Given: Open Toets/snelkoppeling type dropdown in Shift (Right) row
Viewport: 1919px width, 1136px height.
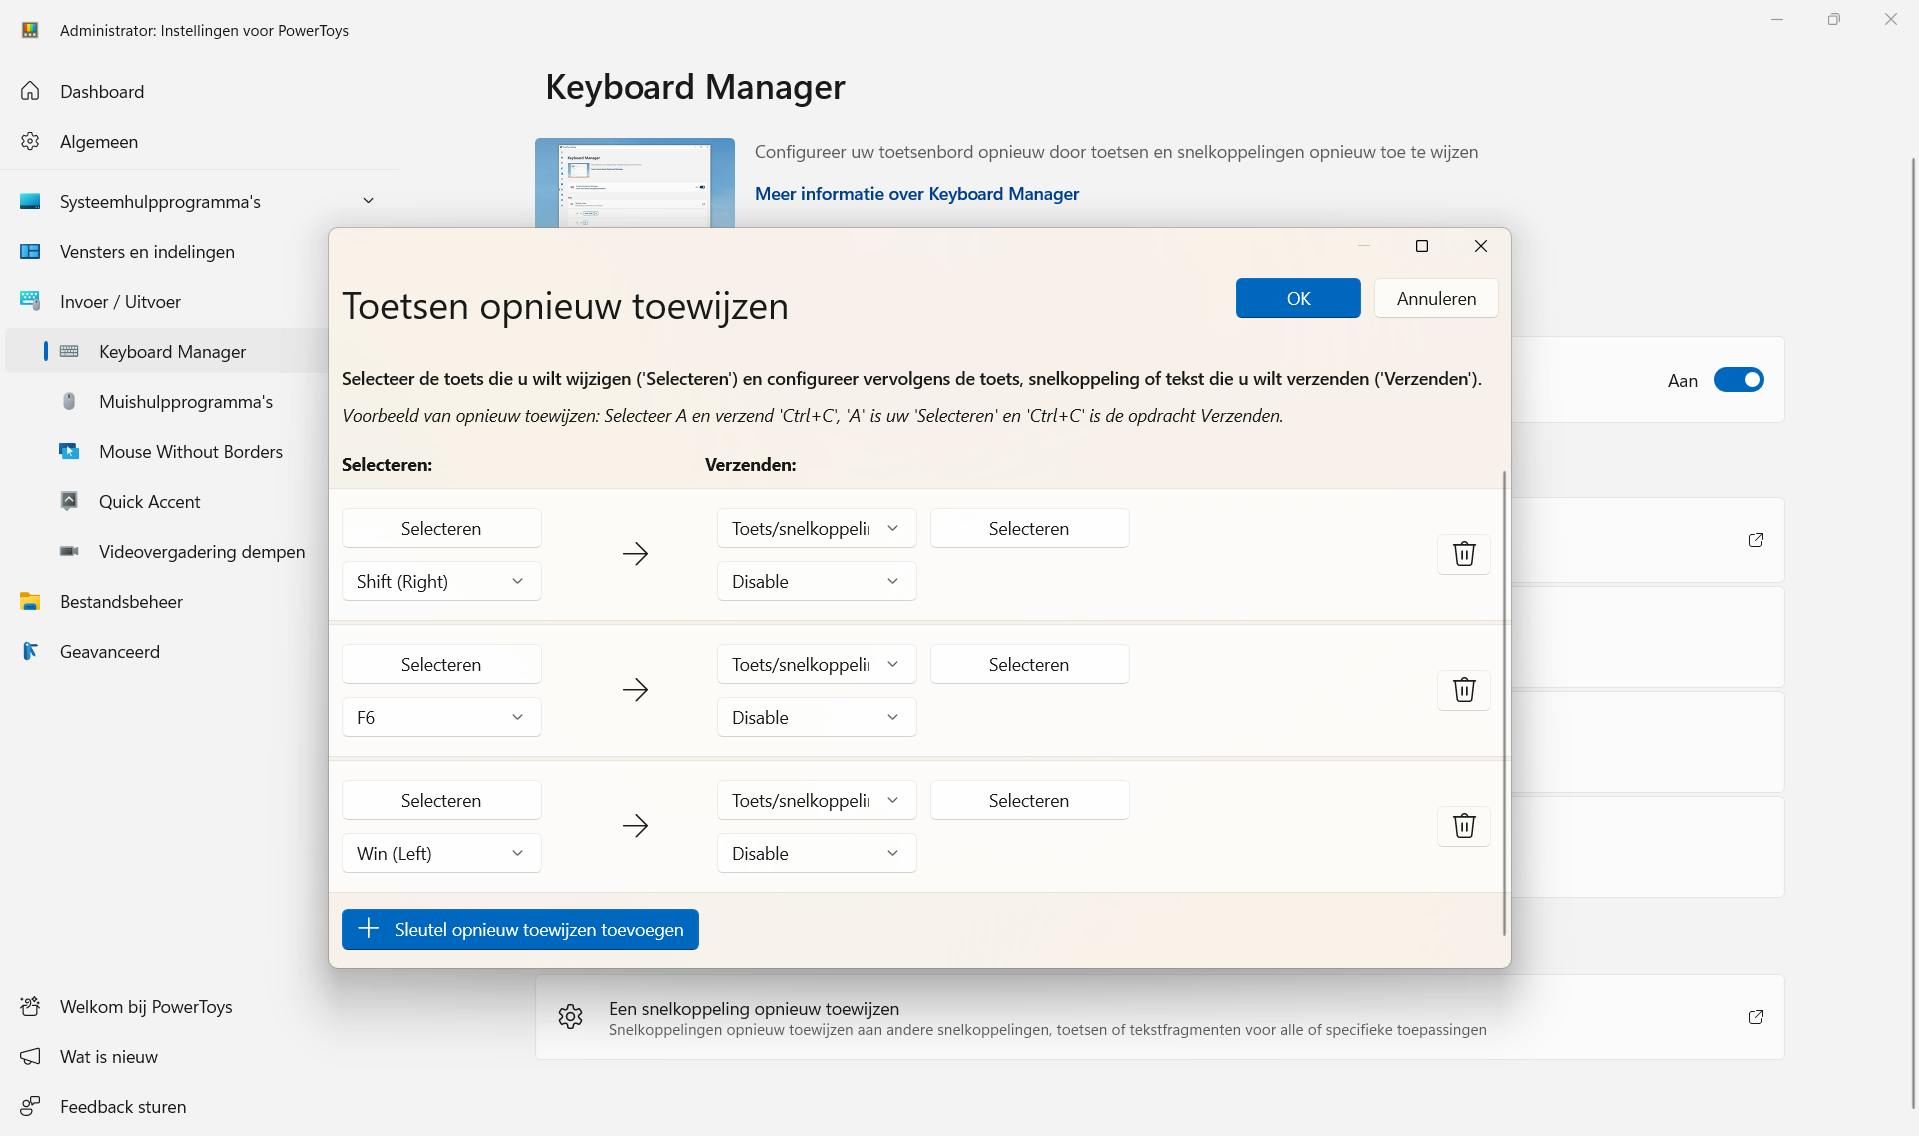Looking at the screenshot, I should pyautogui.click(x=817, y=529).
